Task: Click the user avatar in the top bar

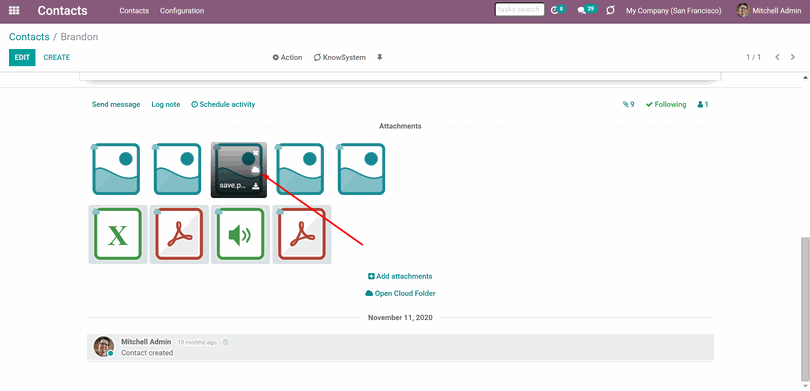Action: pyautogui.click(x=742, y=10)
